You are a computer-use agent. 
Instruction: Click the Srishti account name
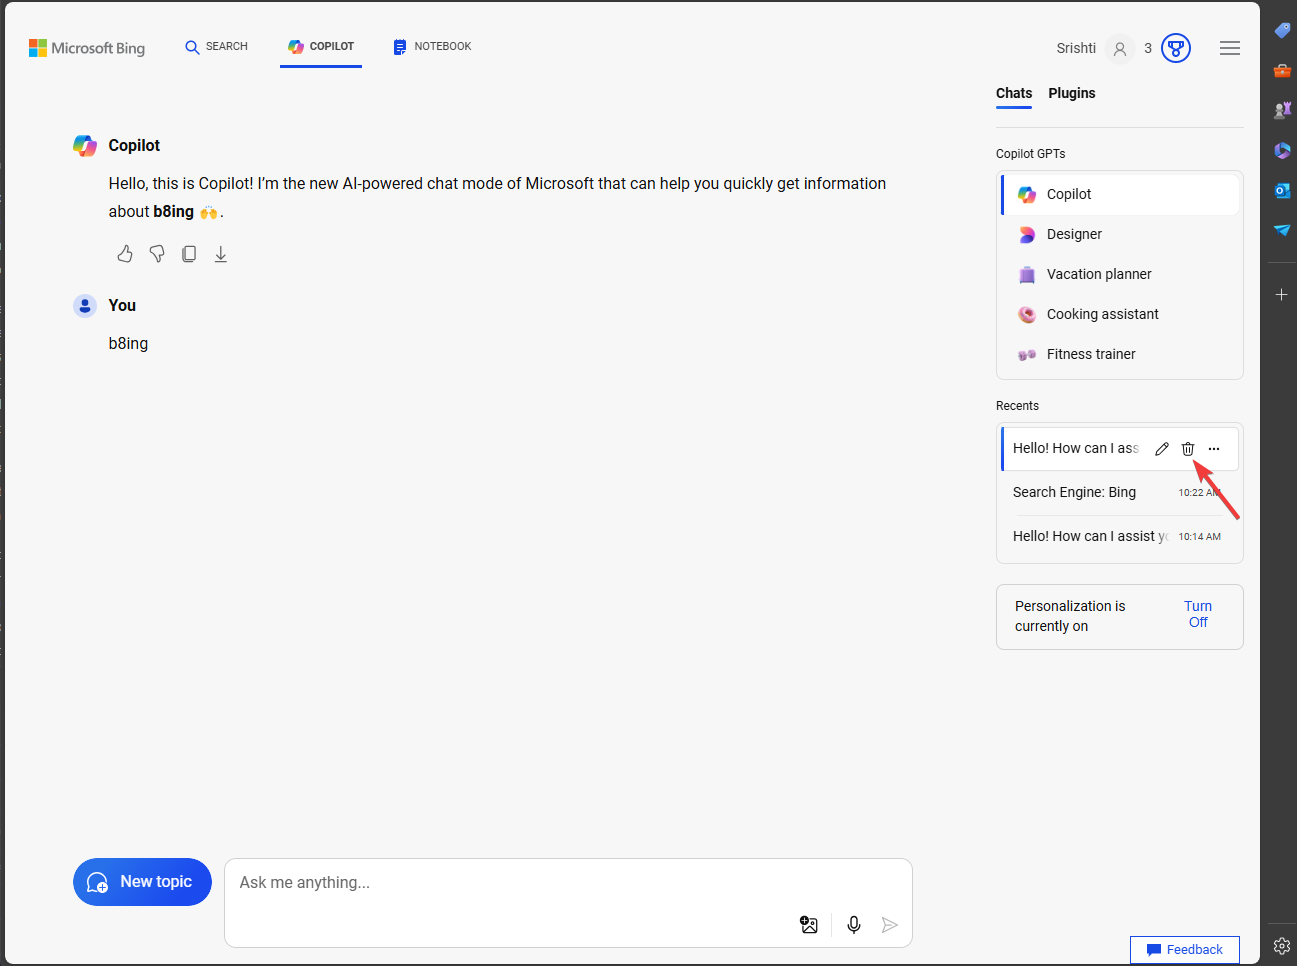pyautogui.click(x=1076, y=48)
